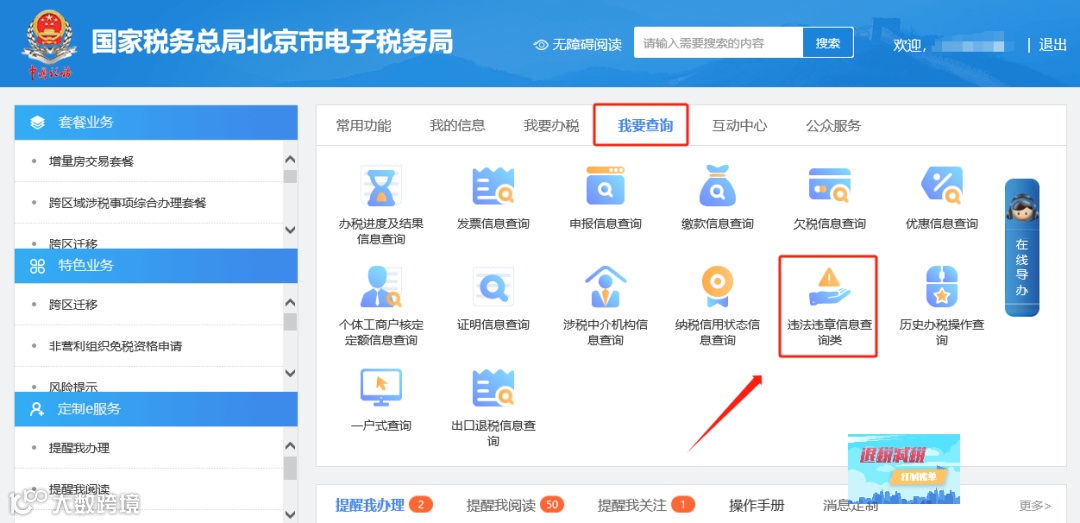Open 一户式查询 monitor icon
The height and width of the screenshot is (523, 1080).
(x=381, y=388)
